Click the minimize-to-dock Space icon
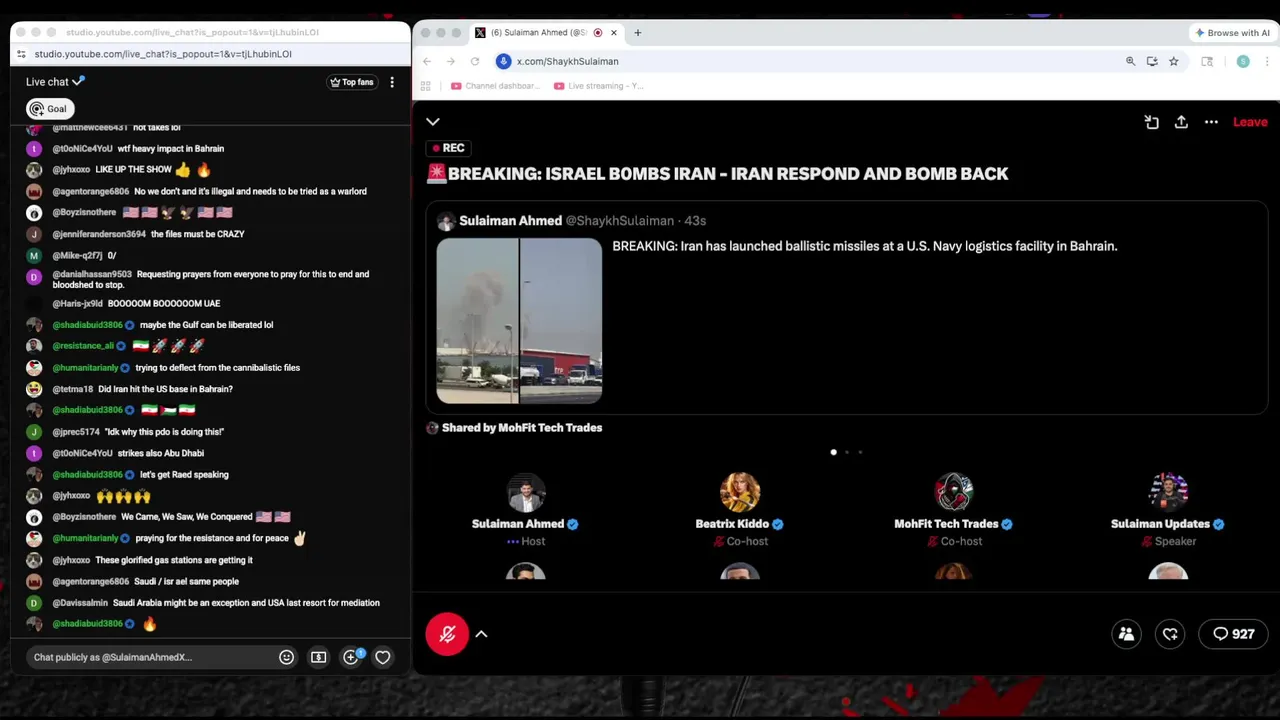 coord(1151,122)
